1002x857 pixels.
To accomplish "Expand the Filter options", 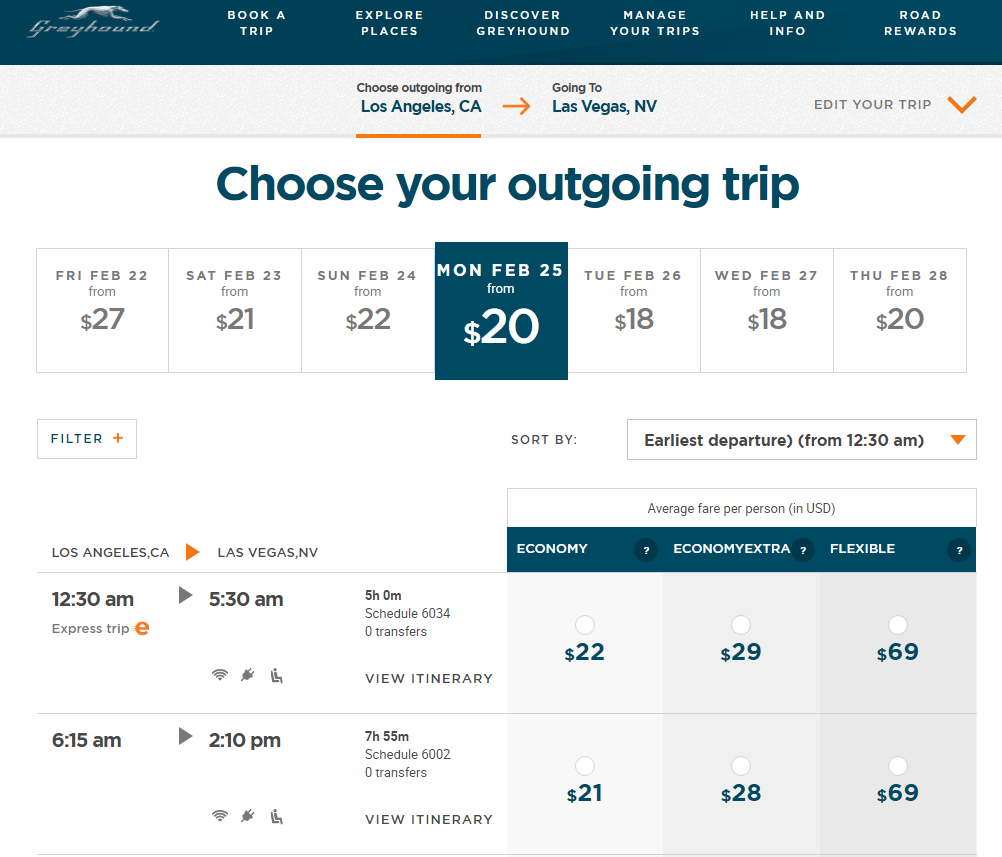I will point(87,439).
